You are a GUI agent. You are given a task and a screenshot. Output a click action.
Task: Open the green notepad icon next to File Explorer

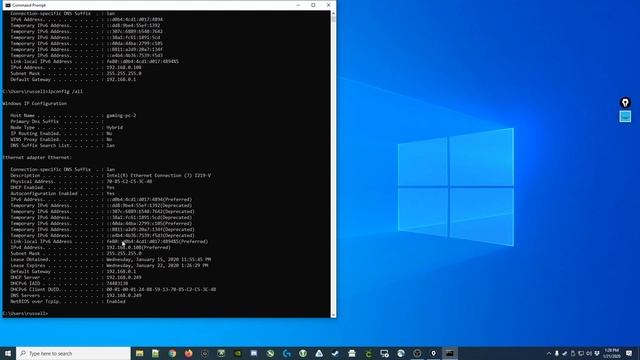tap(156, 353)
